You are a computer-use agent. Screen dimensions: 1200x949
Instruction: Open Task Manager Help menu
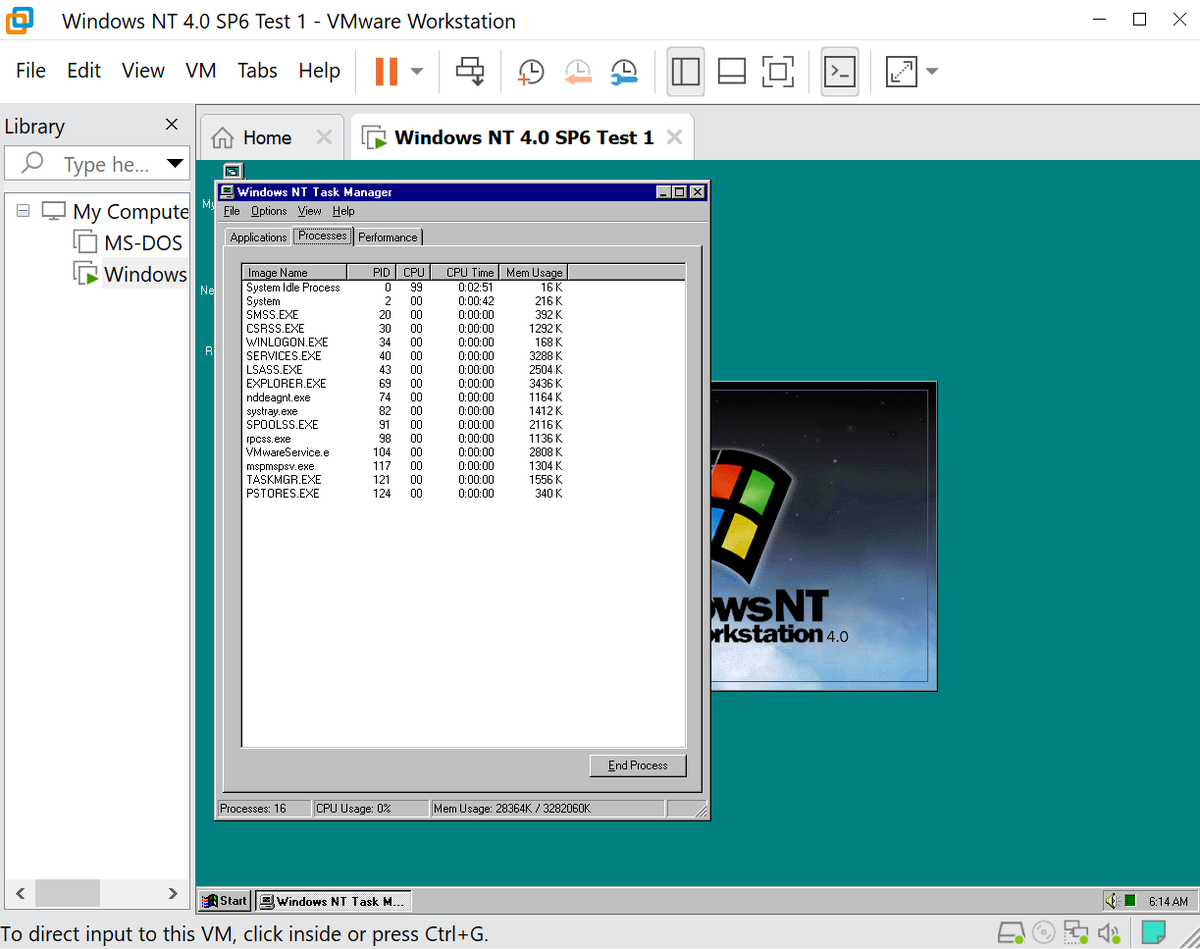[x=344, y=211]
